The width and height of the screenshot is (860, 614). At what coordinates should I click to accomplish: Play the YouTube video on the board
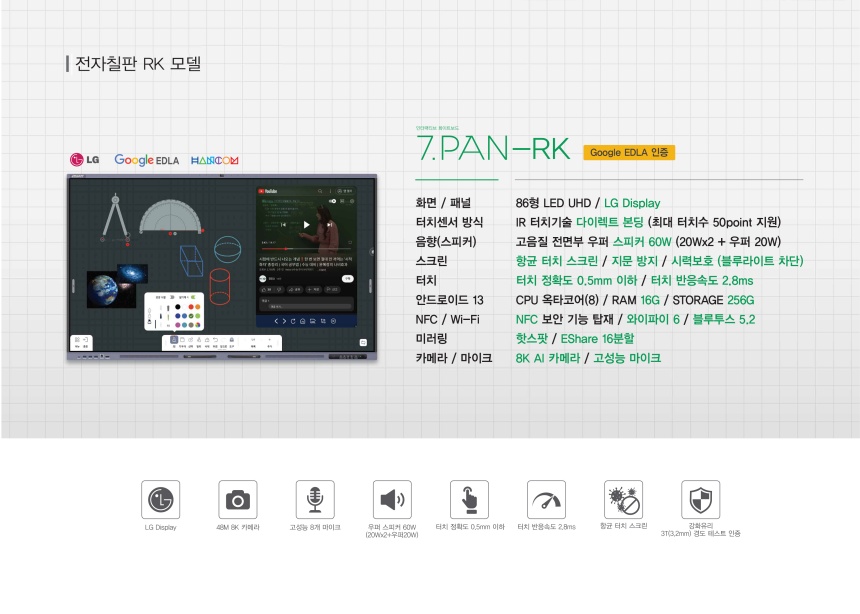[x=306, y=225]
